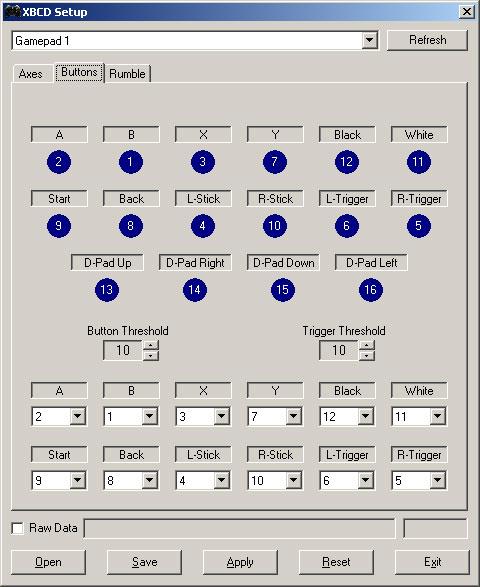
Task: Click the D-Pad Left label
Action: tap(371, 262)
